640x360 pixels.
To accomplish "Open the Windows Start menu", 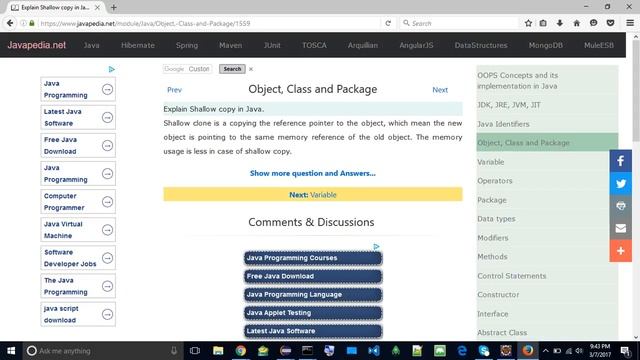I will 11,351.
